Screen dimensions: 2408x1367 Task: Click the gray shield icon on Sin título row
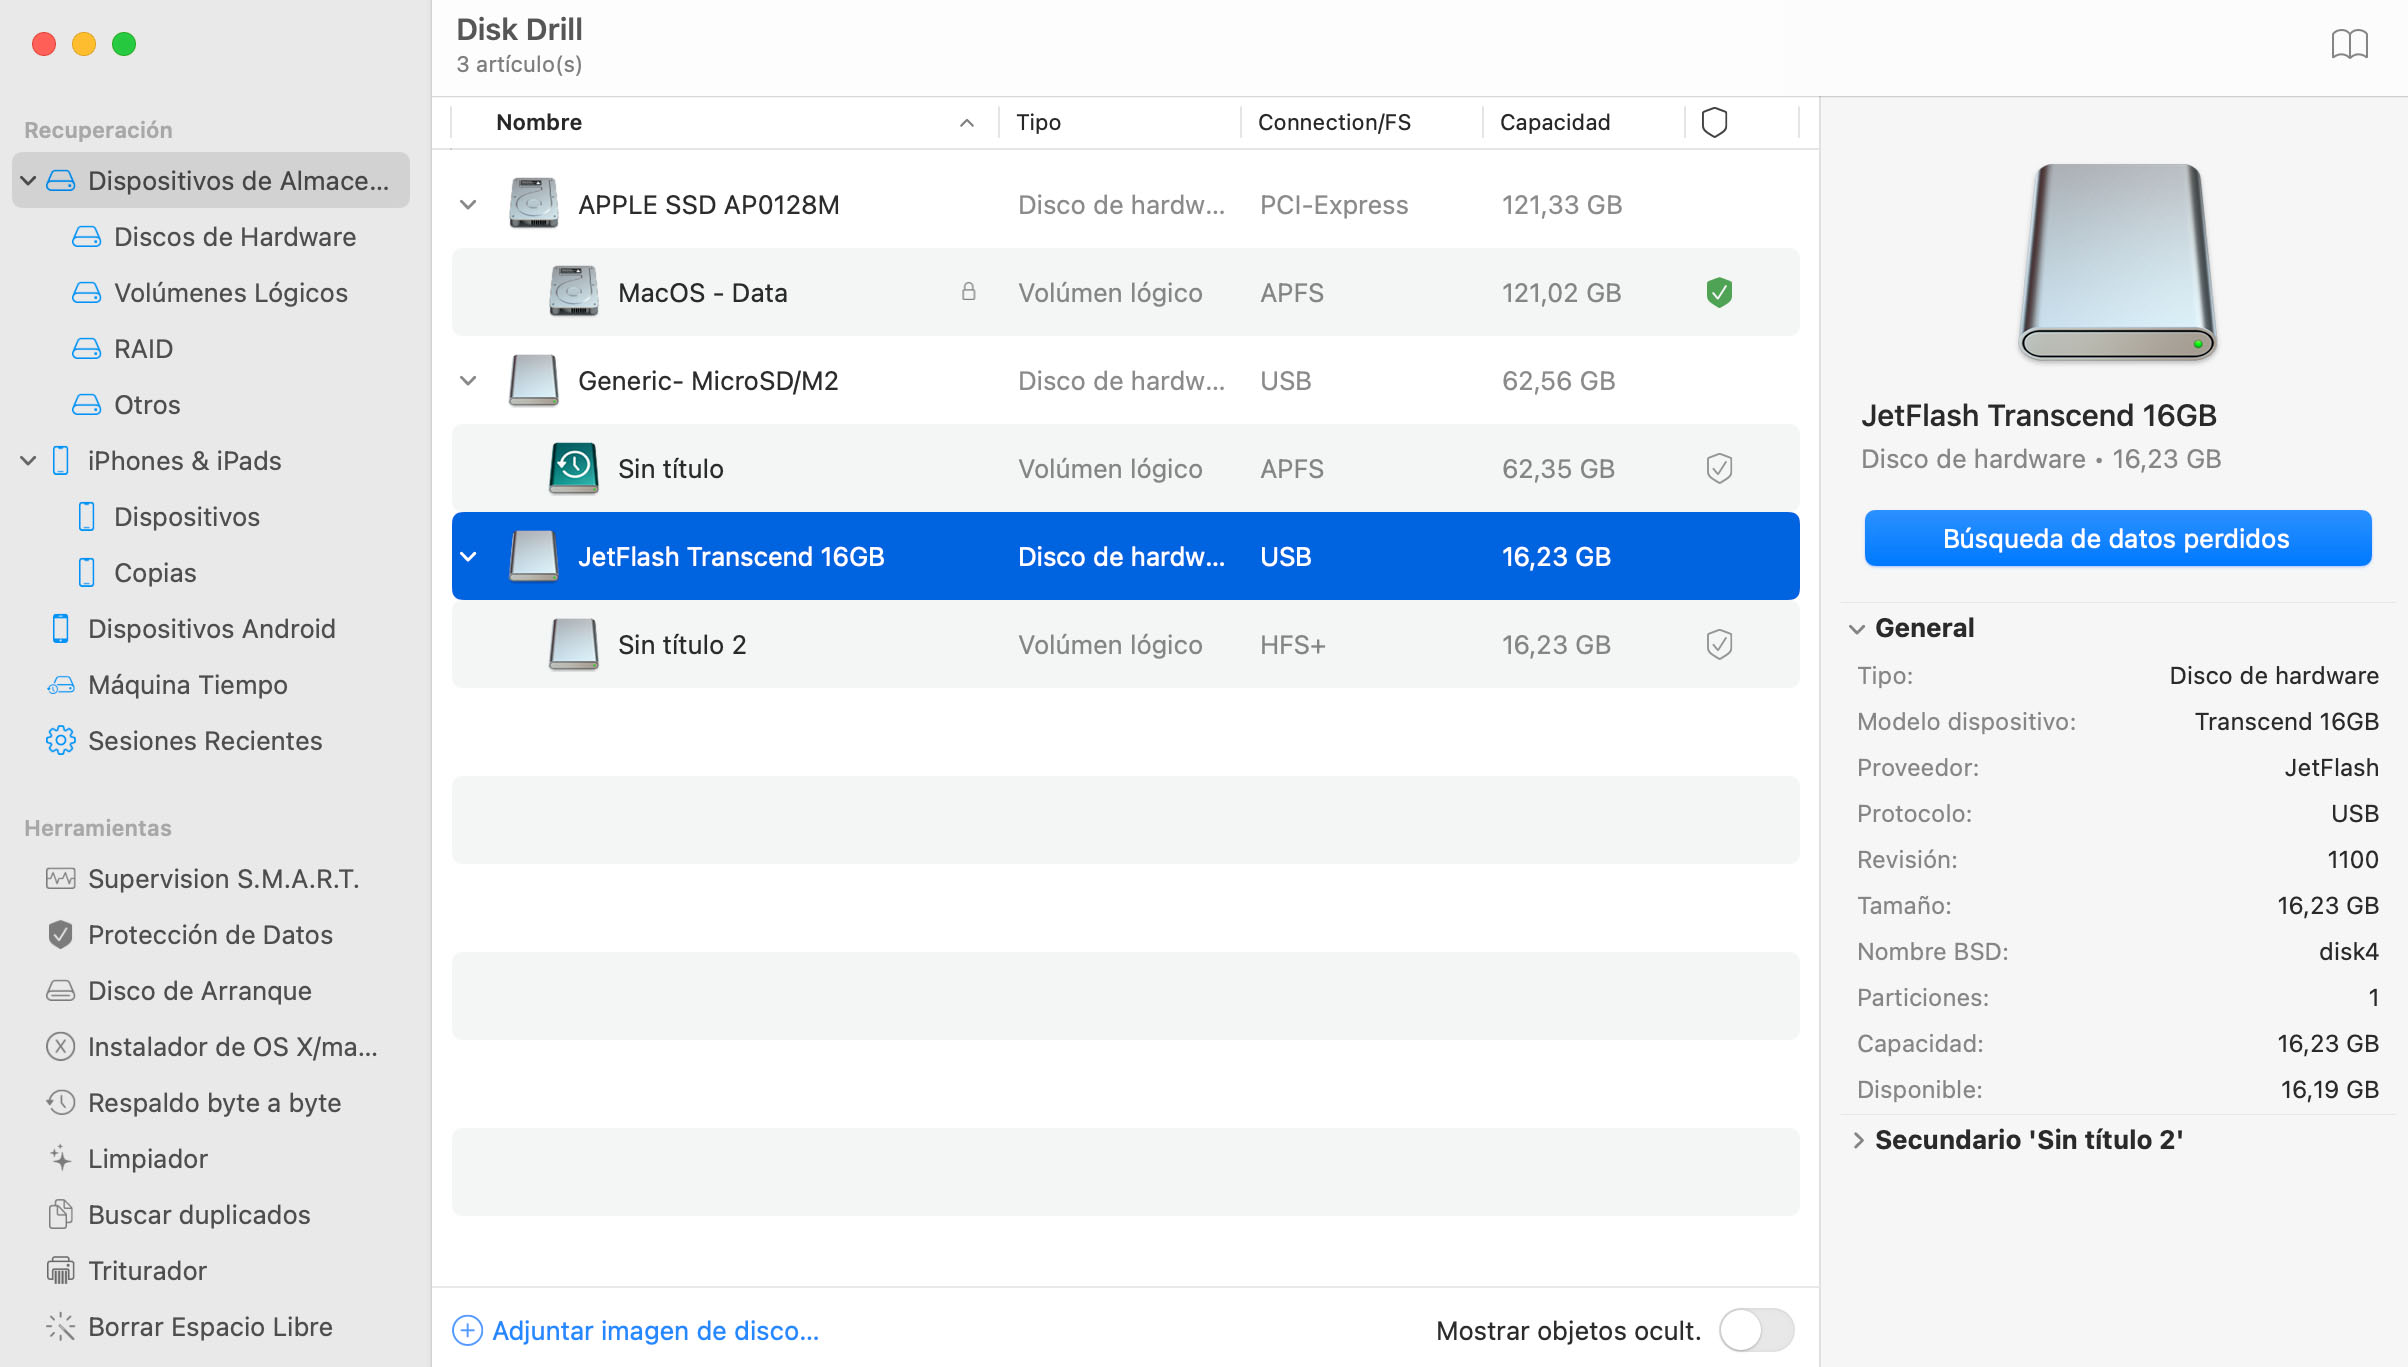click(1719, 469)
